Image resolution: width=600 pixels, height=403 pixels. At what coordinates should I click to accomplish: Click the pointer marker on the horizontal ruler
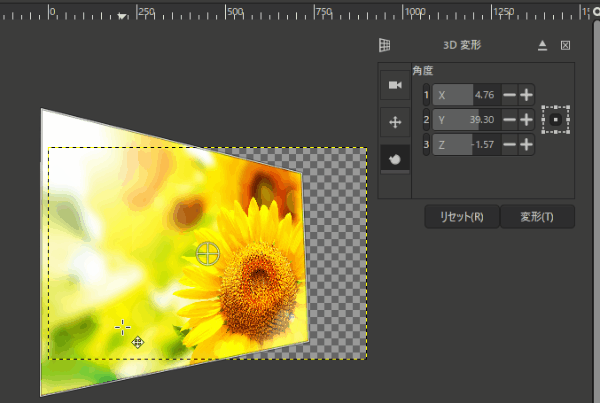pyautogui.click(x=122, y=16)
